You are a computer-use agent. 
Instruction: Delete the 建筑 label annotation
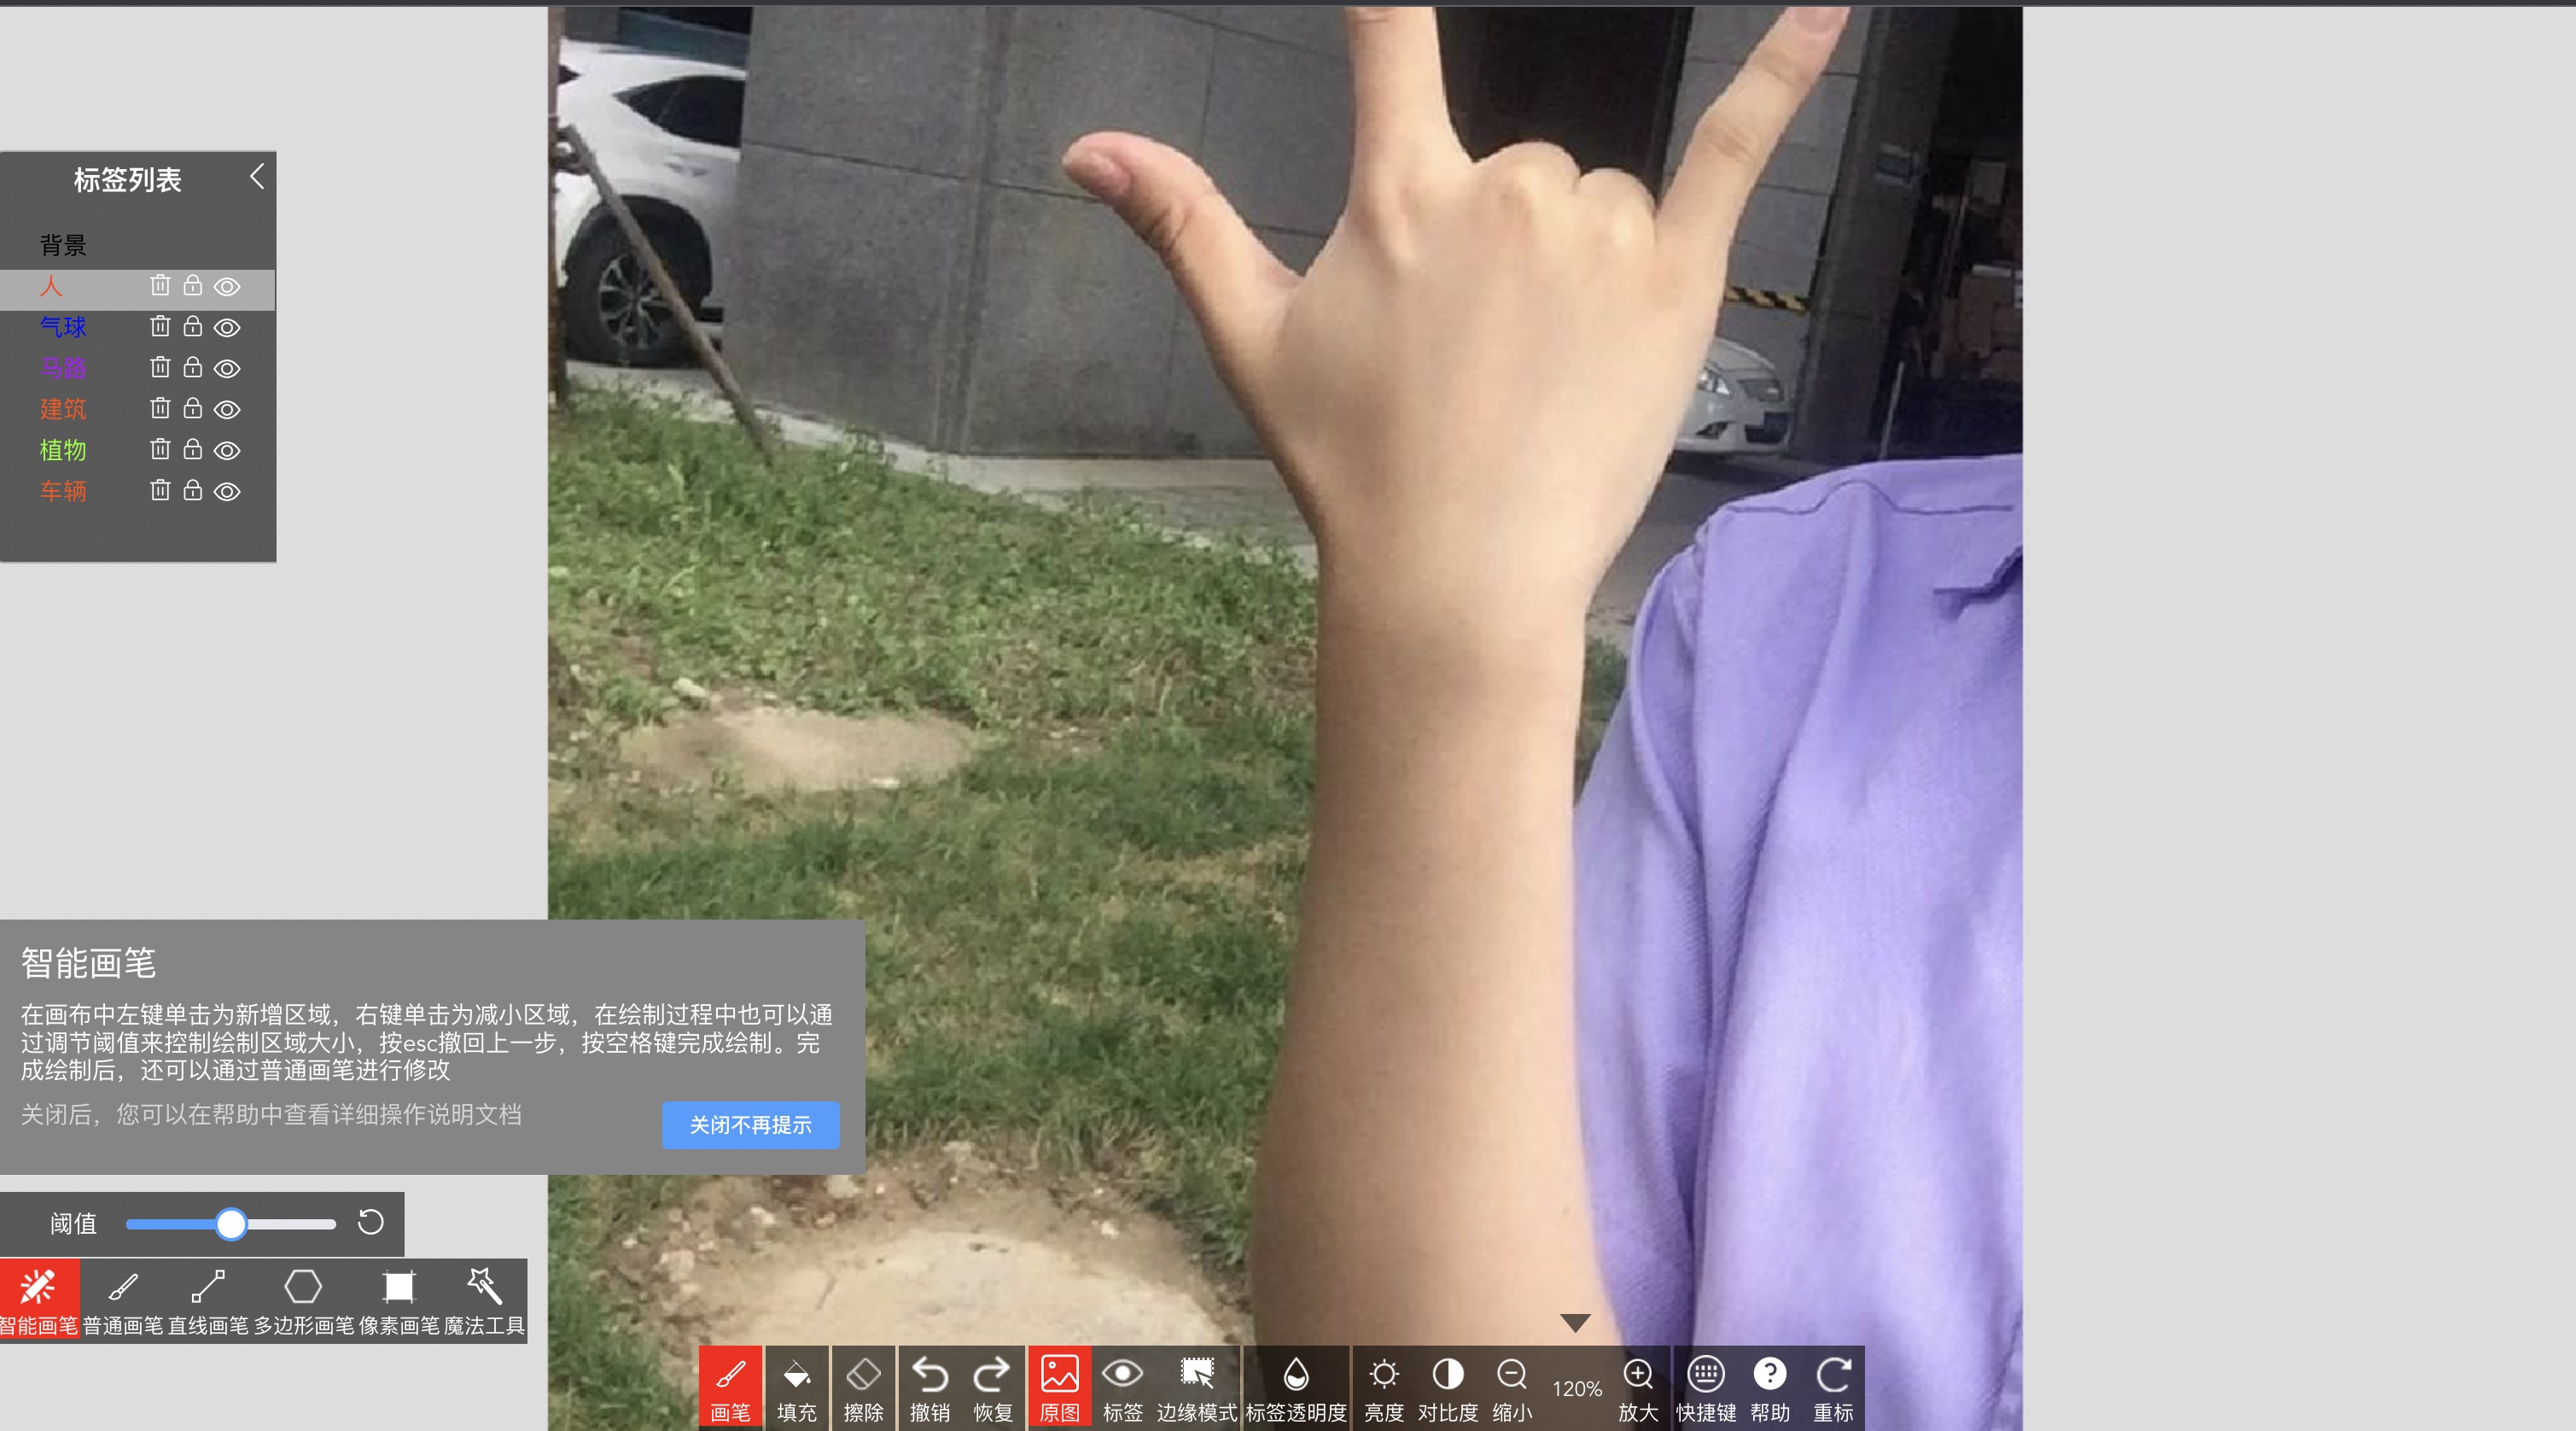[160, 408]
